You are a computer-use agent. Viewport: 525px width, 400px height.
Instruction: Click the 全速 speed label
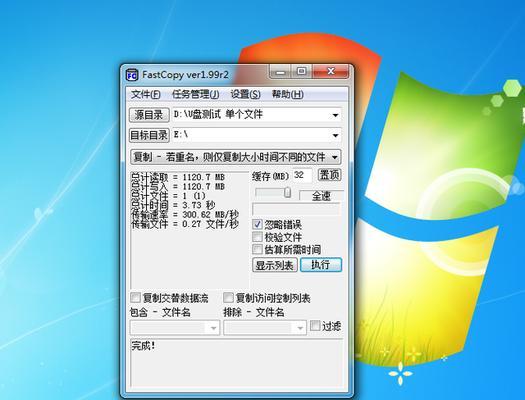[321, 196]
